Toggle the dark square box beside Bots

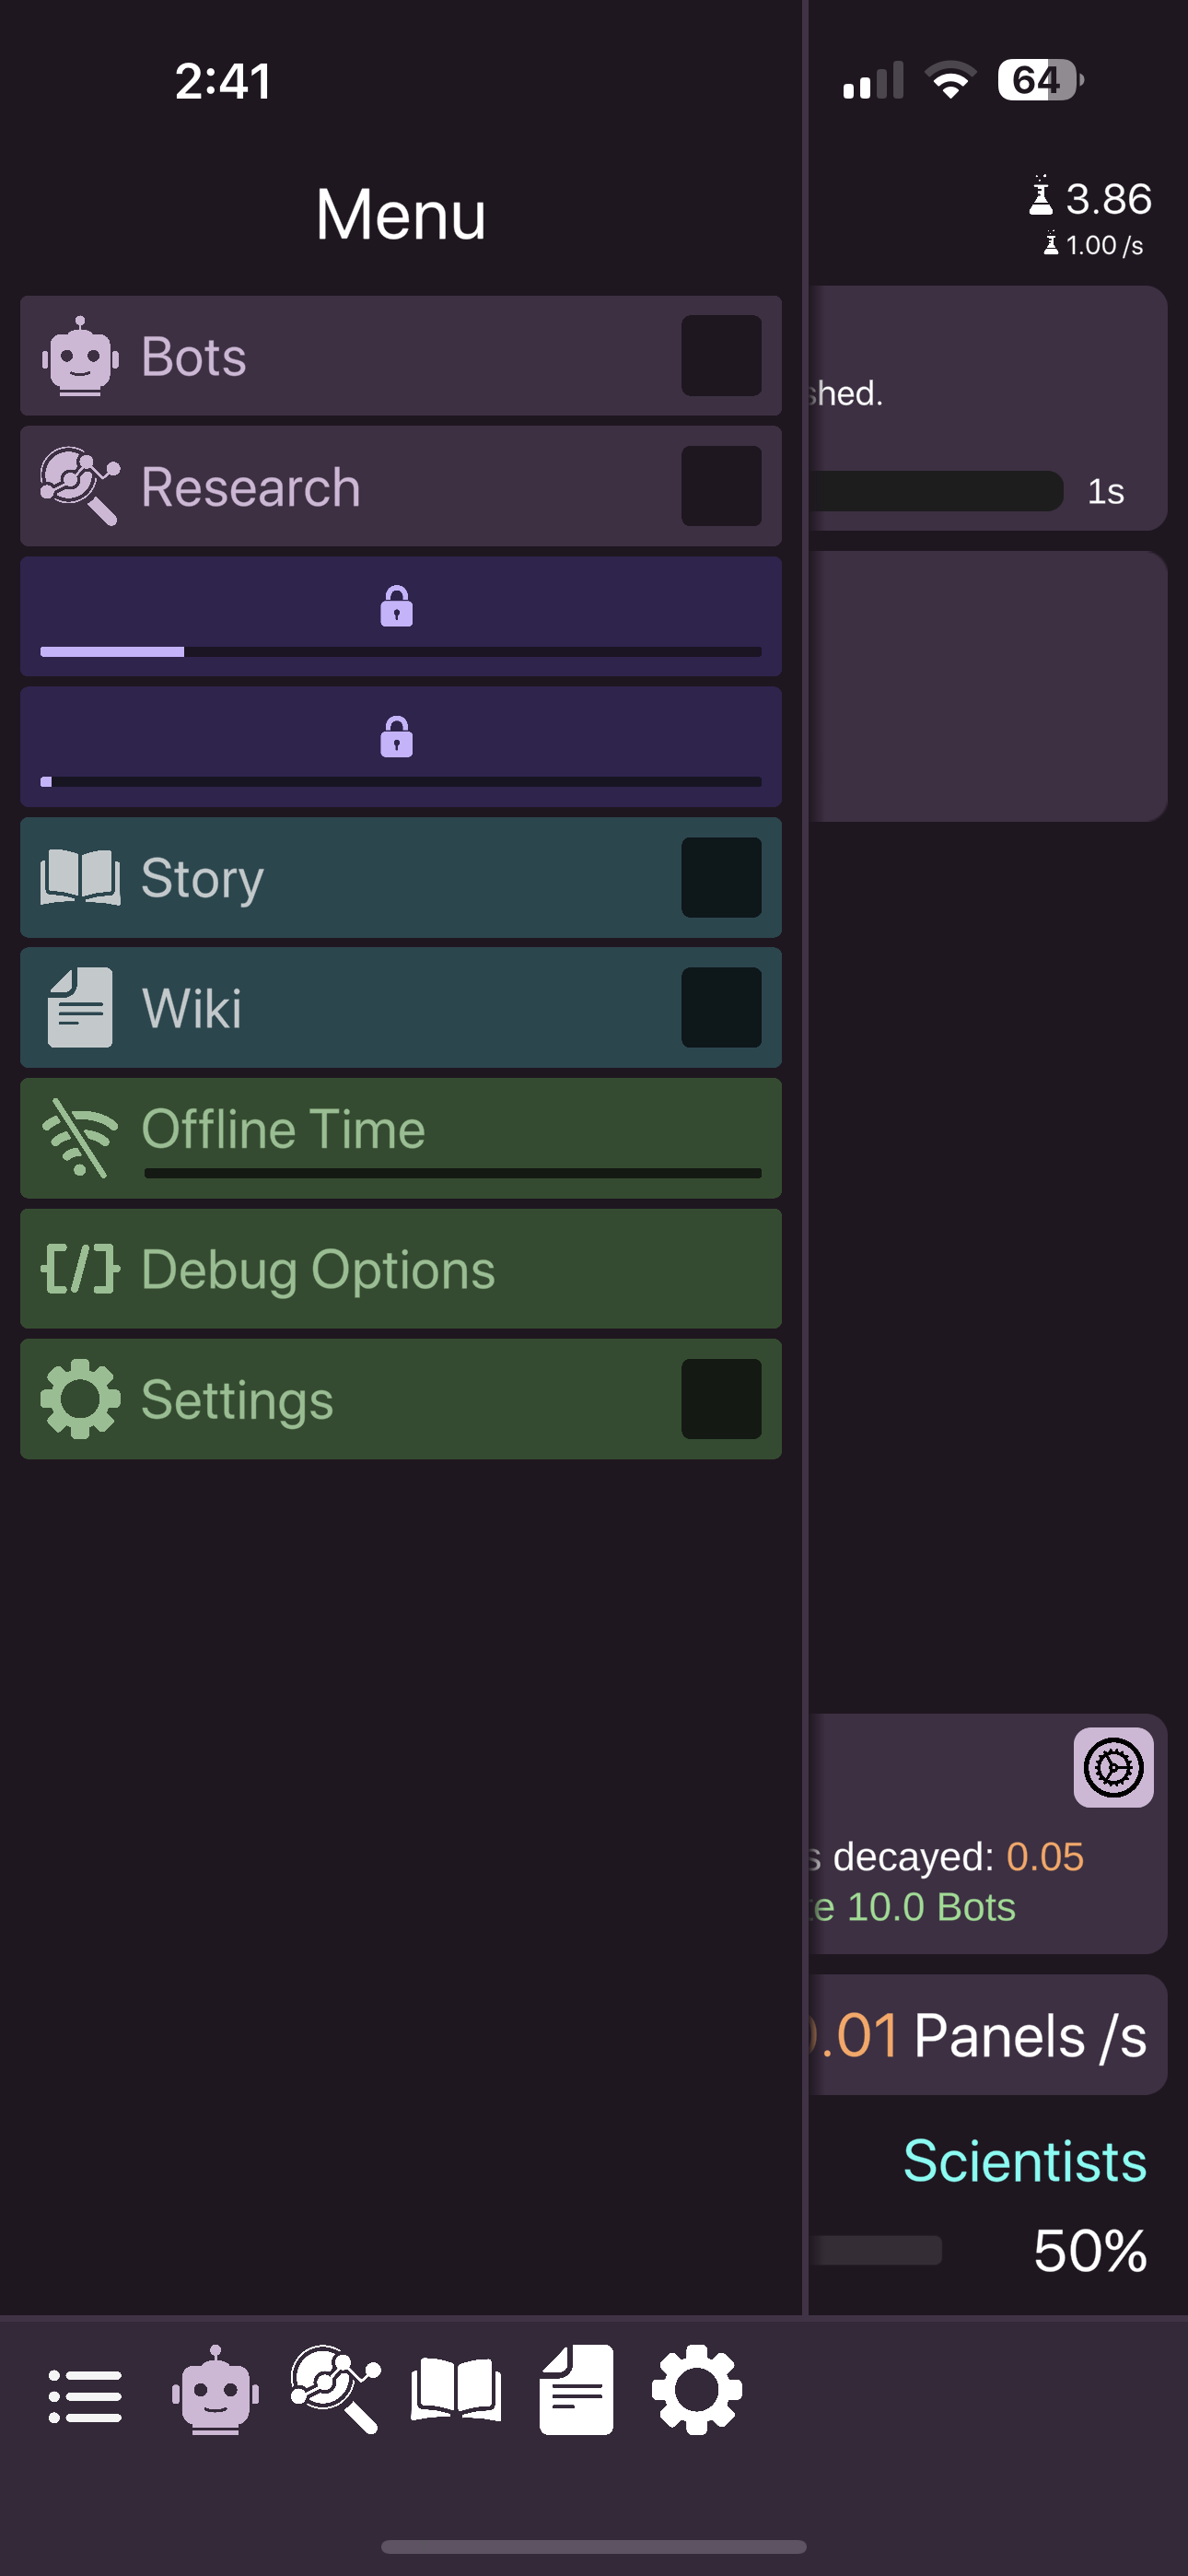coord(721,356)
